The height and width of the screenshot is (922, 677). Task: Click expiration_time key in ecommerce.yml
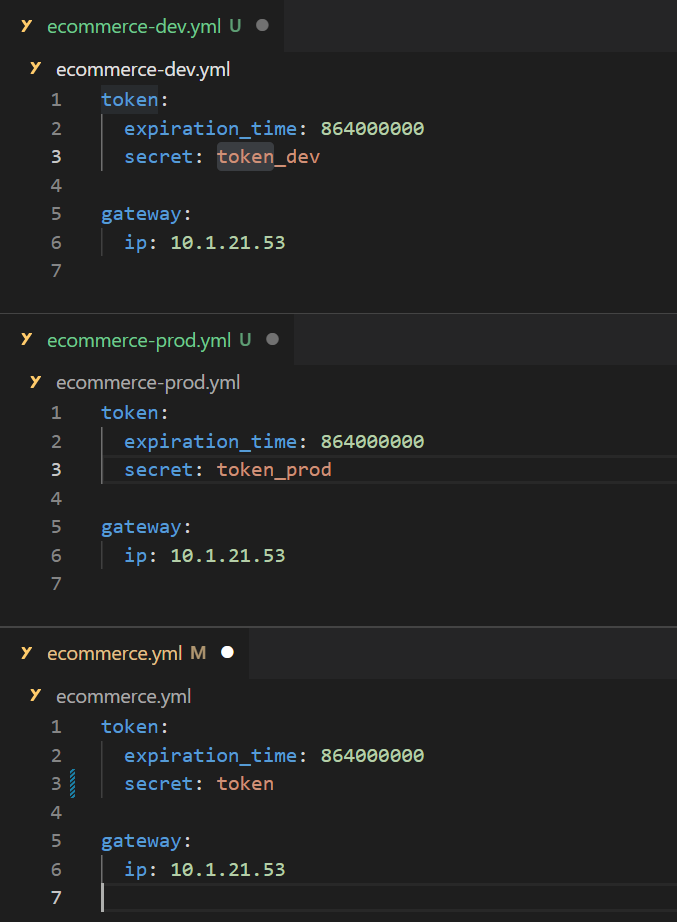(x=211, y=755)
